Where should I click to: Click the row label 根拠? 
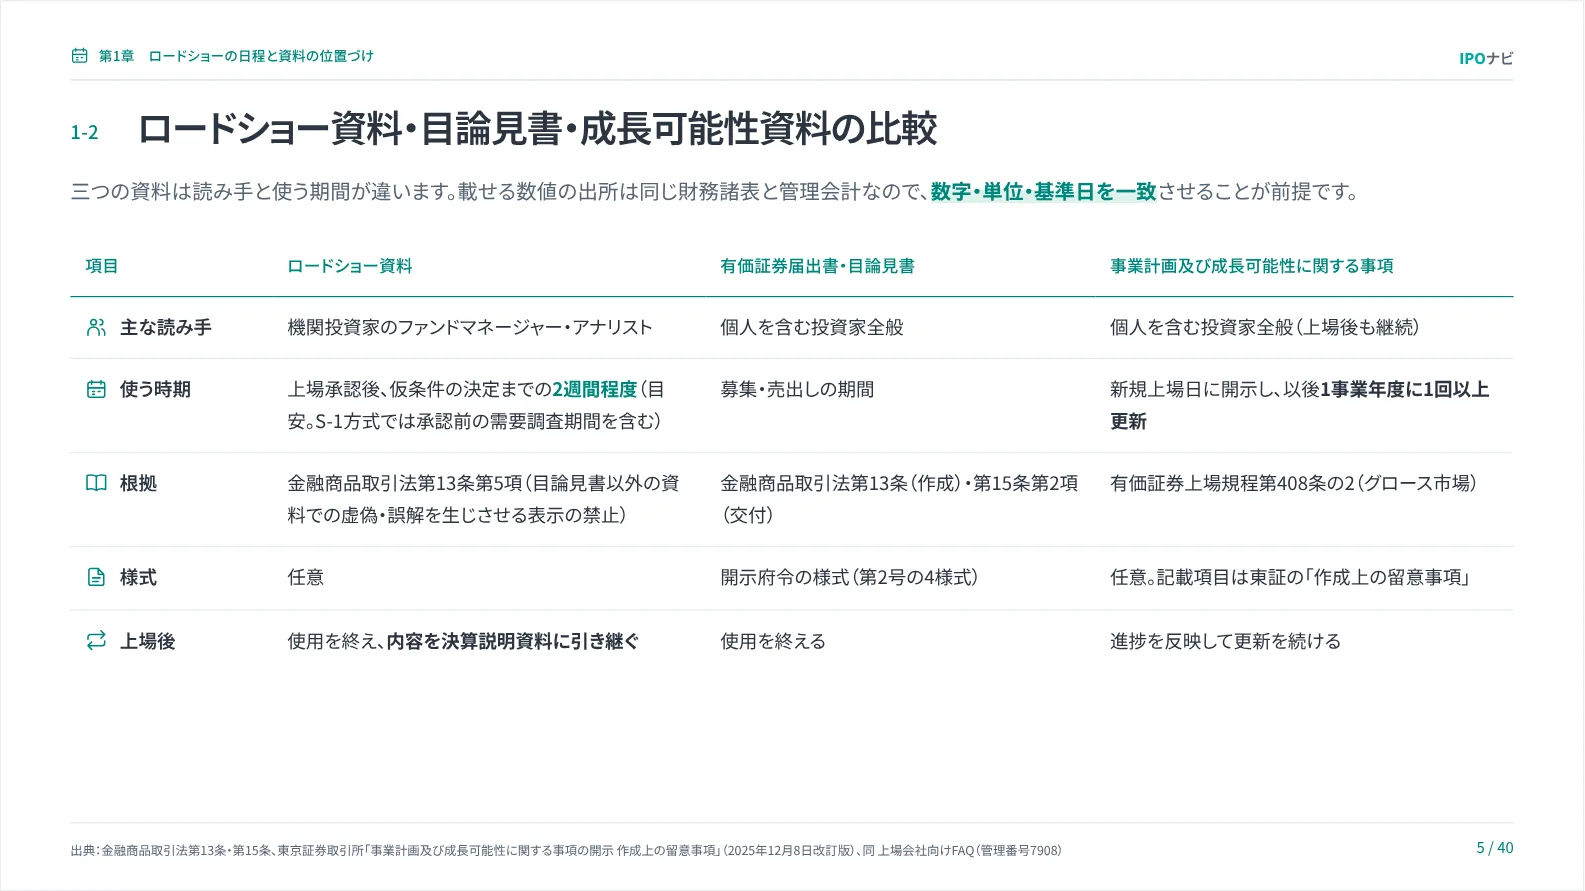138,483
